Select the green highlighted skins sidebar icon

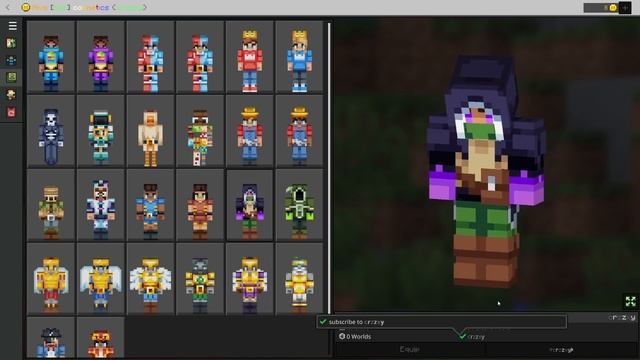point(11,77)
